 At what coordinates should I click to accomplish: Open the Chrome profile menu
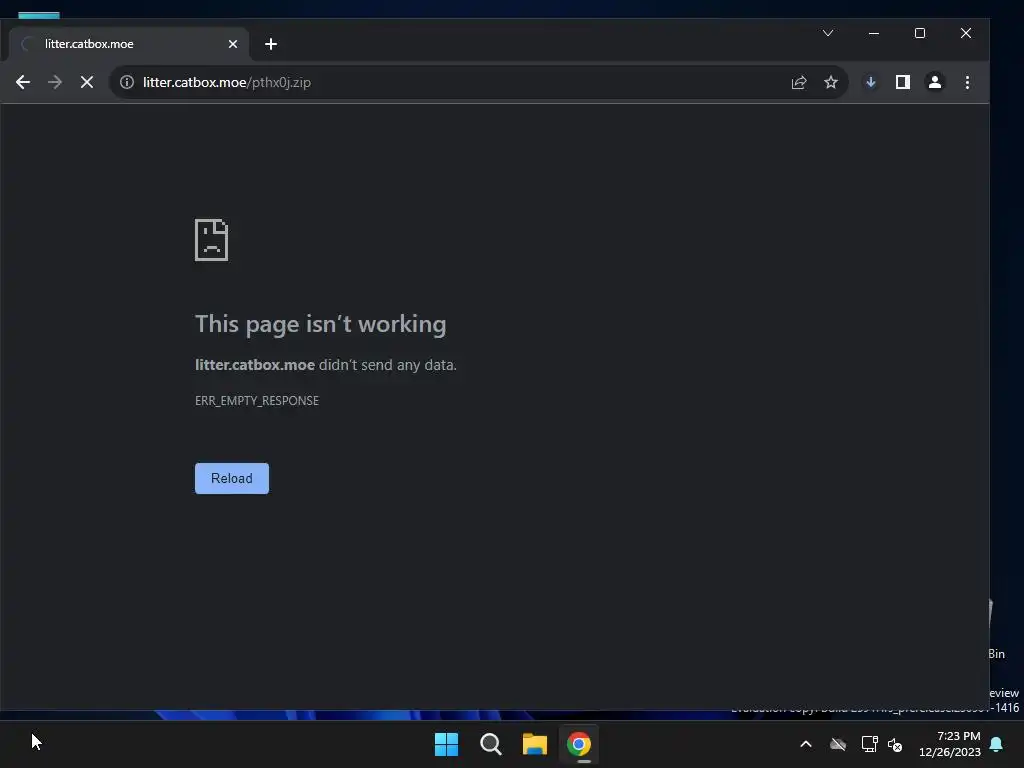point(935,82)
